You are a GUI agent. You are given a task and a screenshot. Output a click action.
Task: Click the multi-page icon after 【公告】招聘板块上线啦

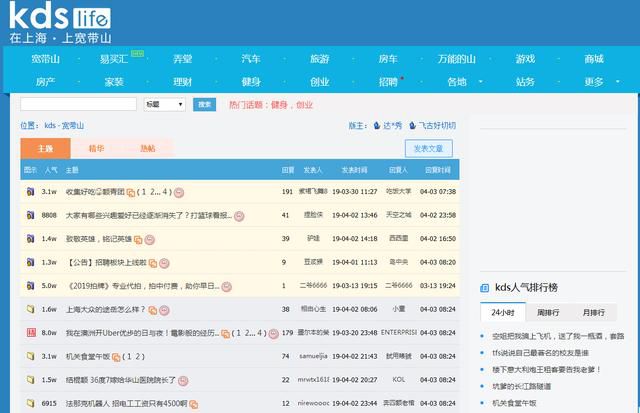pyautogui.click(x=153, y=263)
